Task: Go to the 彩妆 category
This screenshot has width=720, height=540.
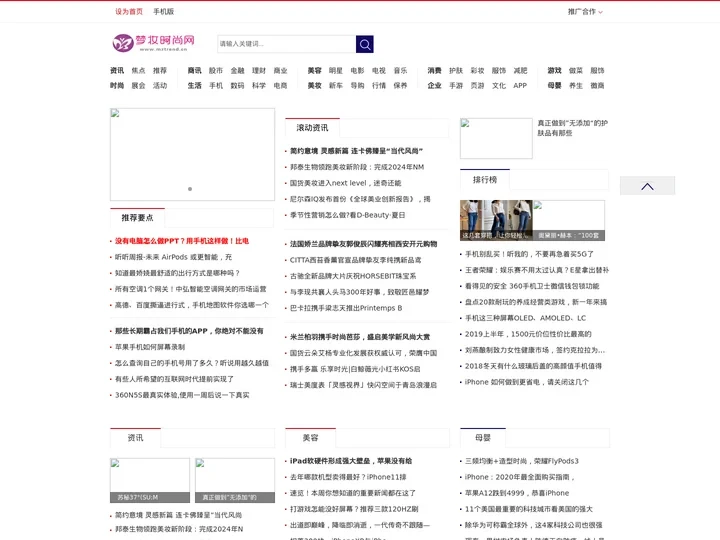Action: tap(478, 70)
